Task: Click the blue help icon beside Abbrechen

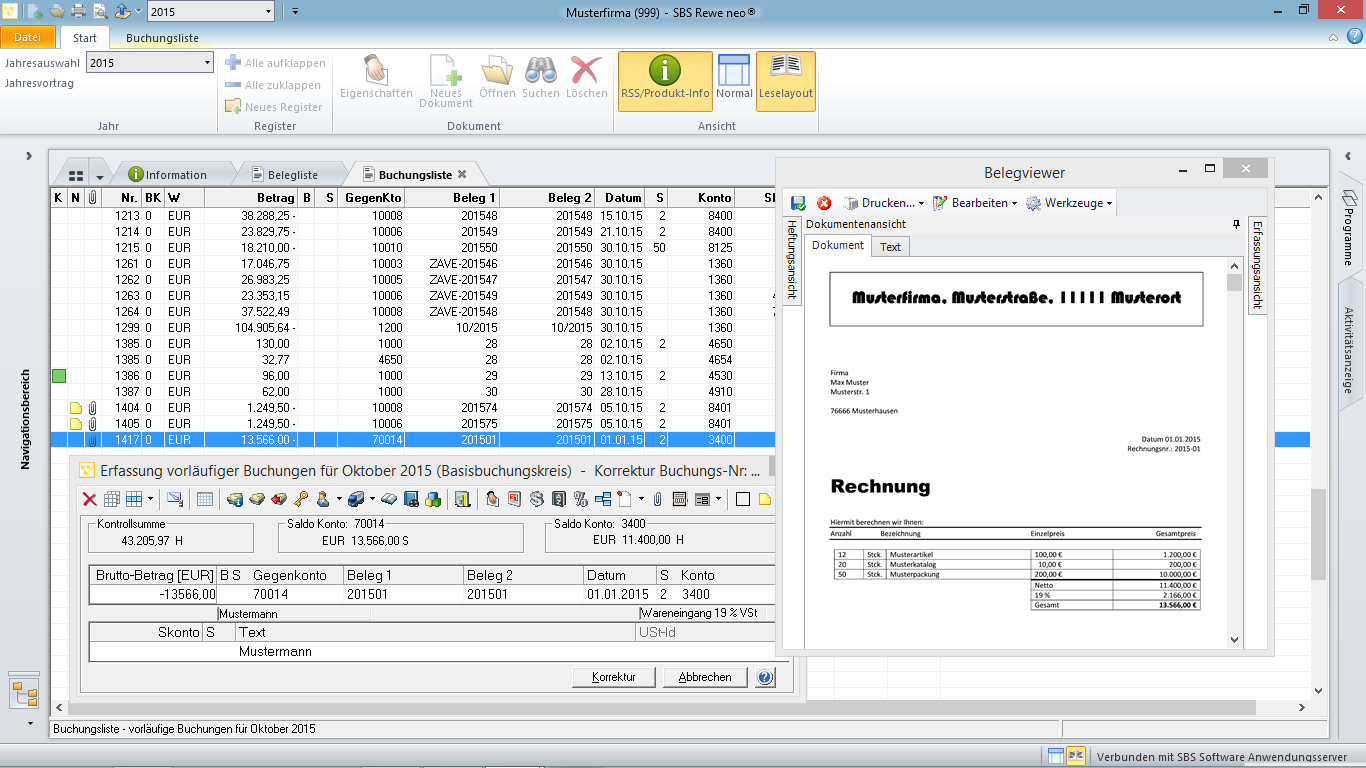Action: 765,677
